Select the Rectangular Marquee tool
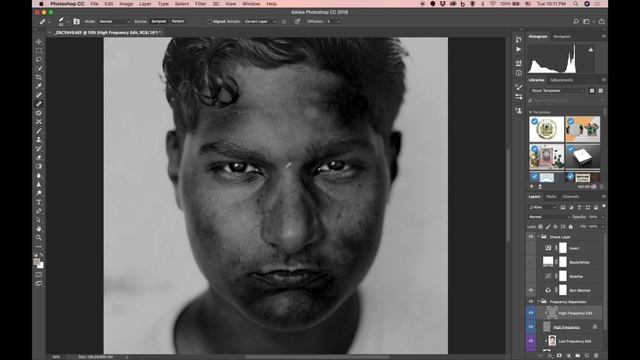 pos(39,51)
